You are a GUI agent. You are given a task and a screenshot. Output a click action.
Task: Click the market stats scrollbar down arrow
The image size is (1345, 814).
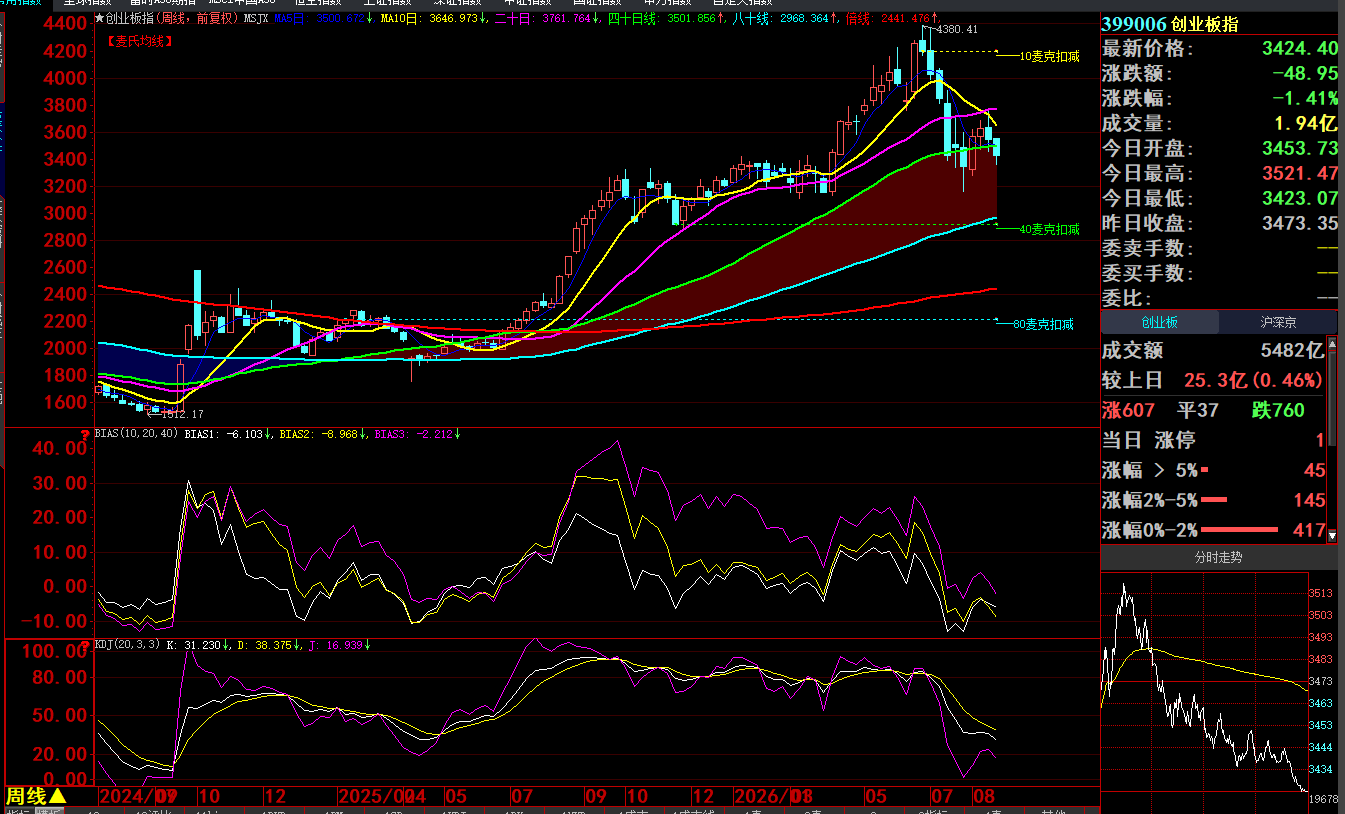[1332, 536]
